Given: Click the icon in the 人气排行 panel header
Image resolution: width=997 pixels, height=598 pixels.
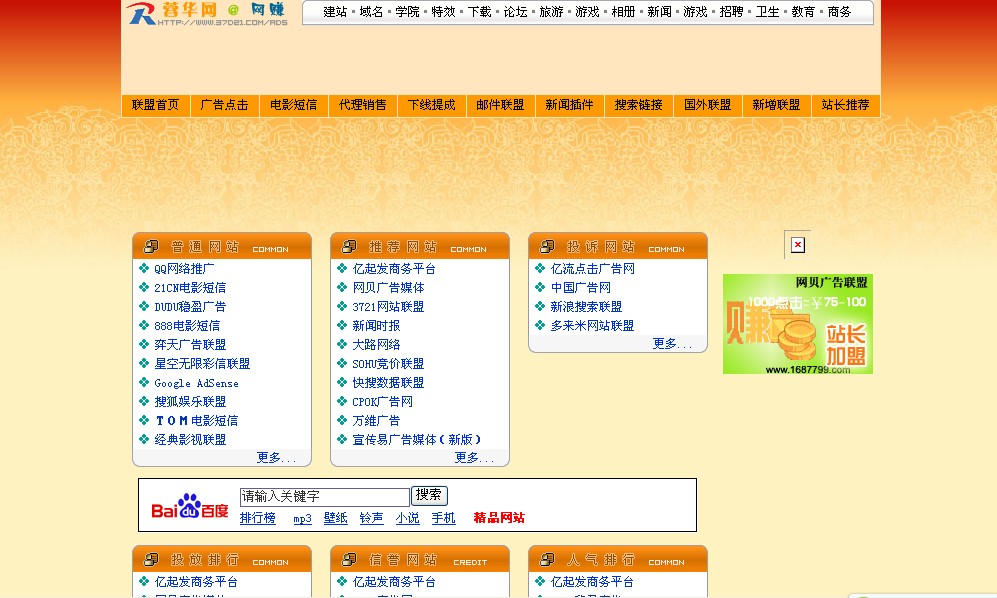Looking at the screenshot, I should coord(547,559).
